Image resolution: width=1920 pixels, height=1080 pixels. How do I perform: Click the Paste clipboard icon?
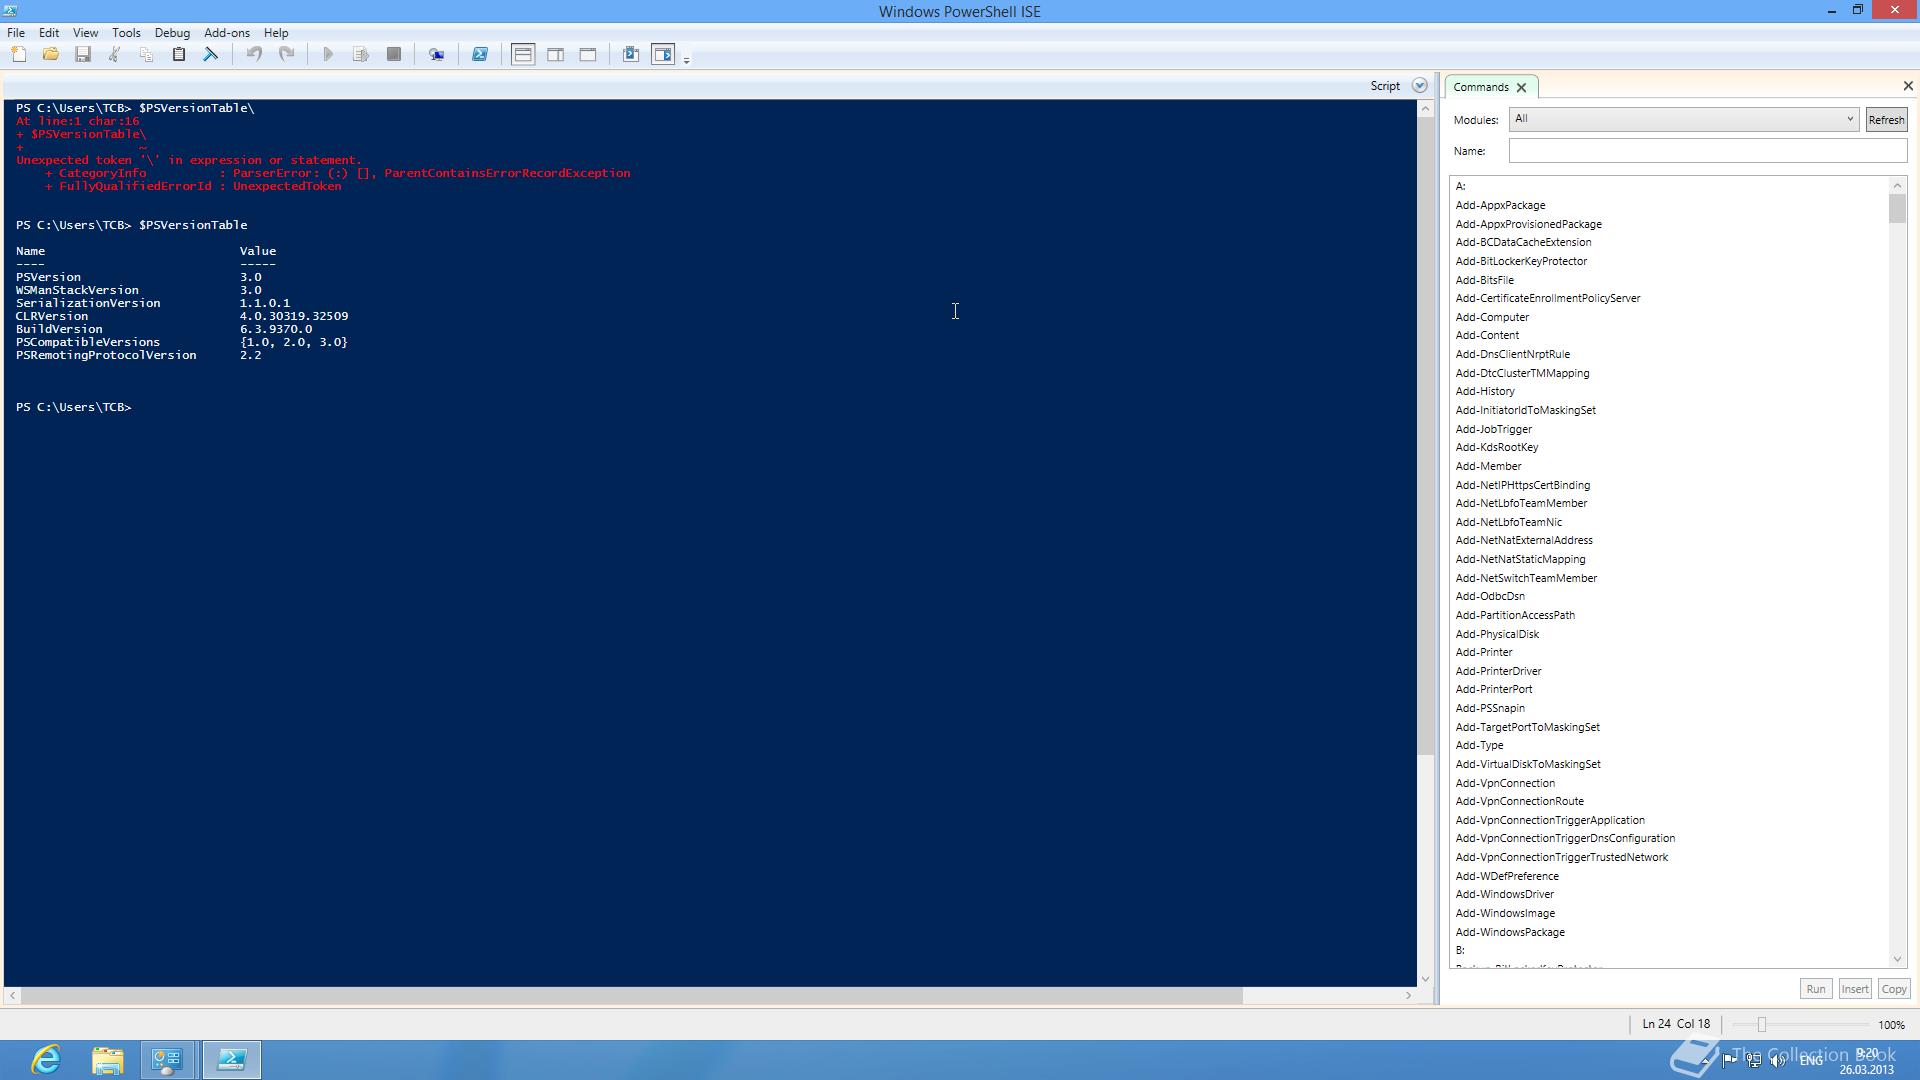pos(179,55)
